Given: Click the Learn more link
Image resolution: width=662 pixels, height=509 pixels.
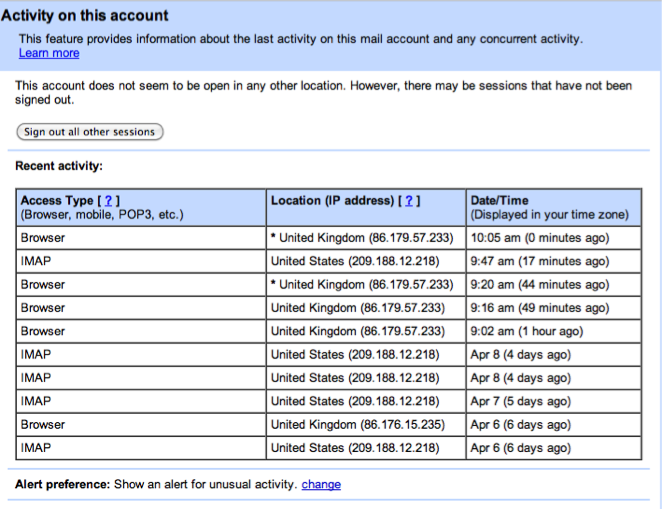Looking at the screenshot, I should point(48,53).
